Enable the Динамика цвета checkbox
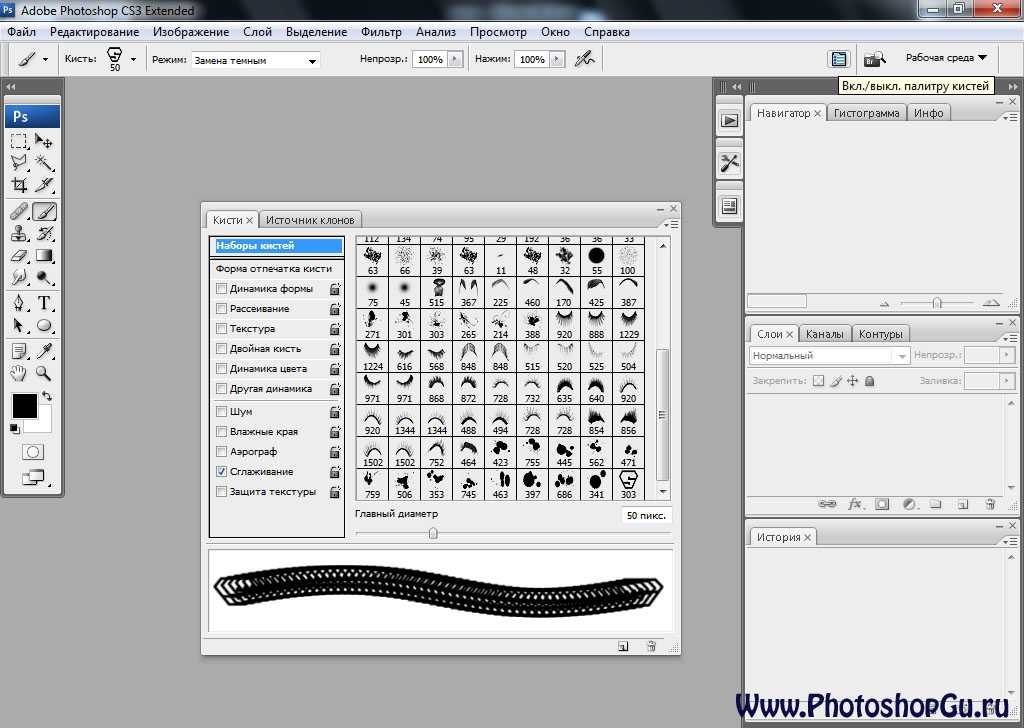The image size is (1024, 728). 221,368
